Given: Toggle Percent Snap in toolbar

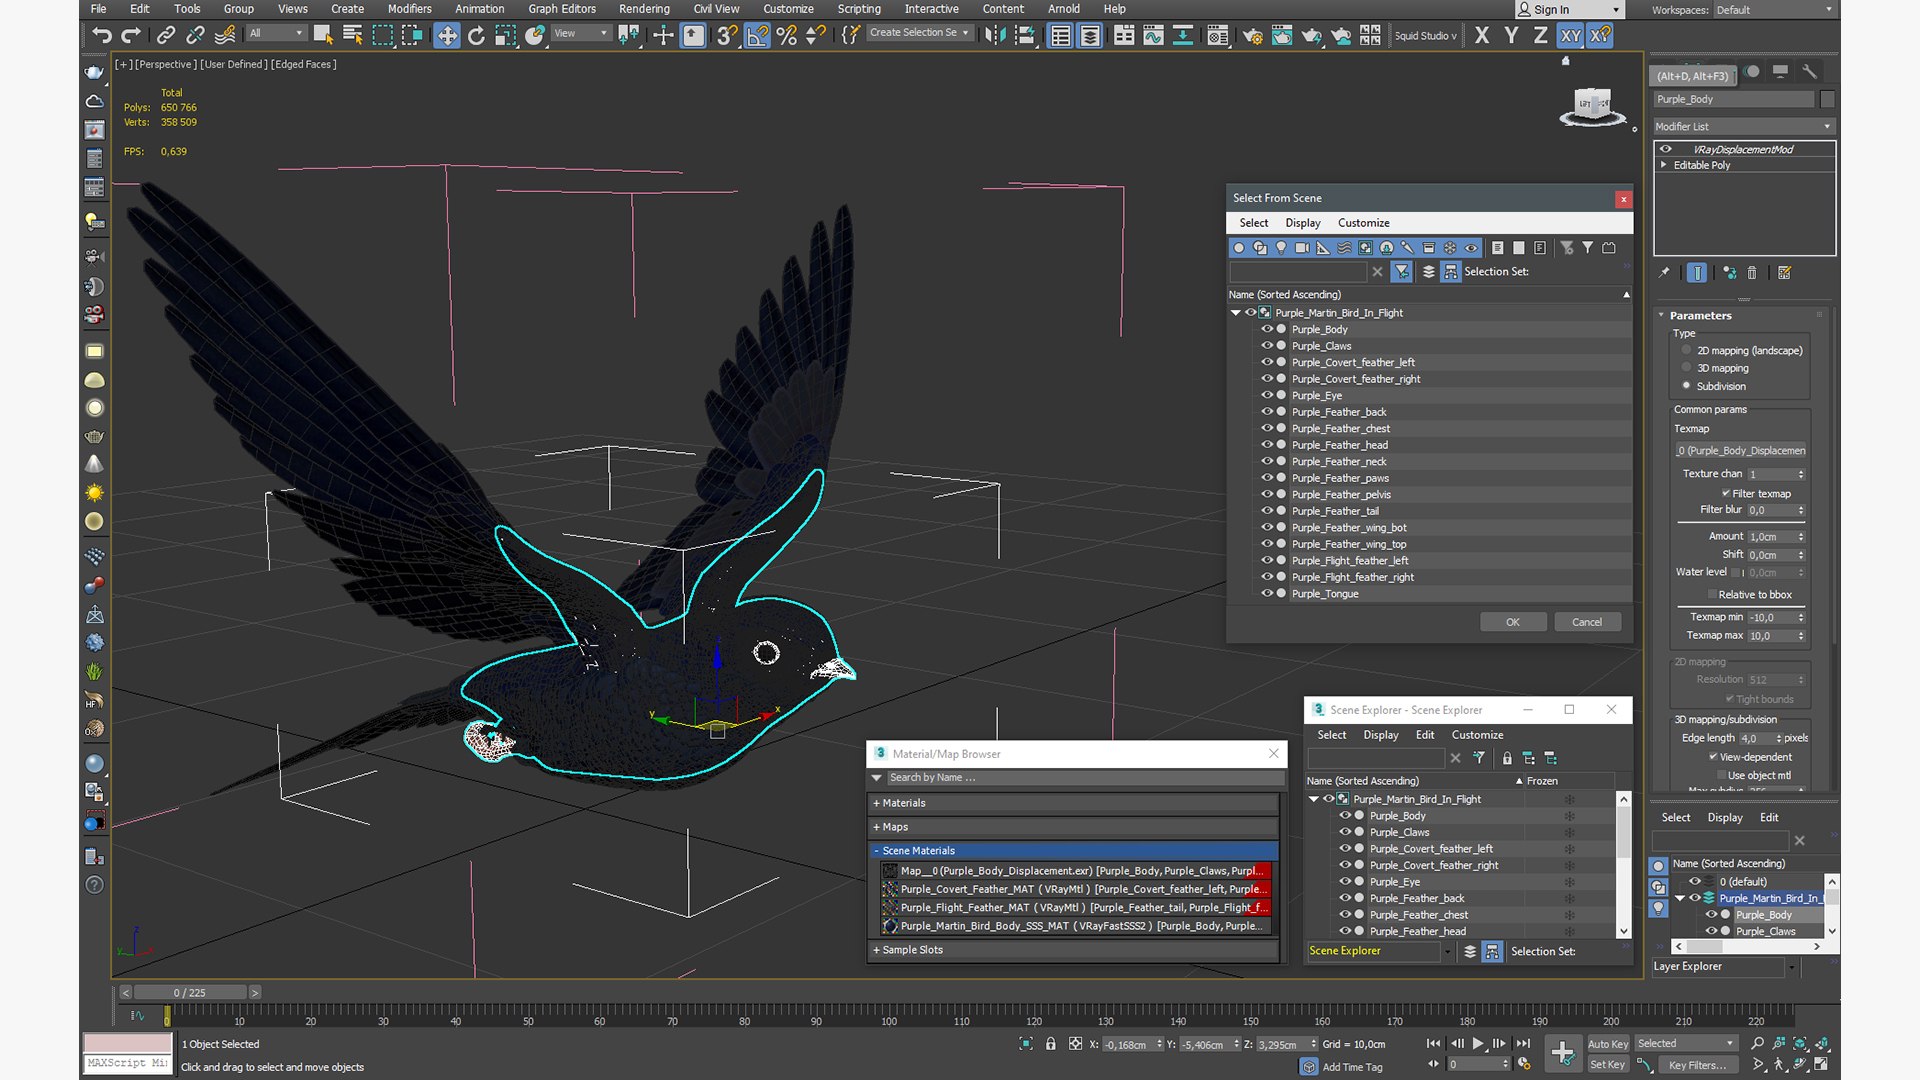Looking at the screenshot, I should [787, 36].
